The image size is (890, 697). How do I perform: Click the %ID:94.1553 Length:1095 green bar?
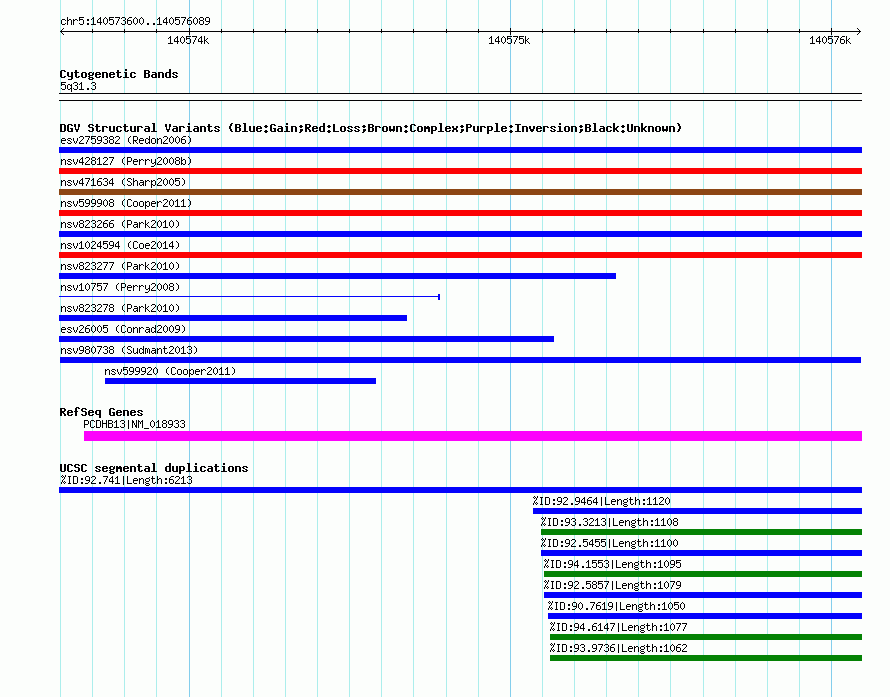click(x=703, y=574)
